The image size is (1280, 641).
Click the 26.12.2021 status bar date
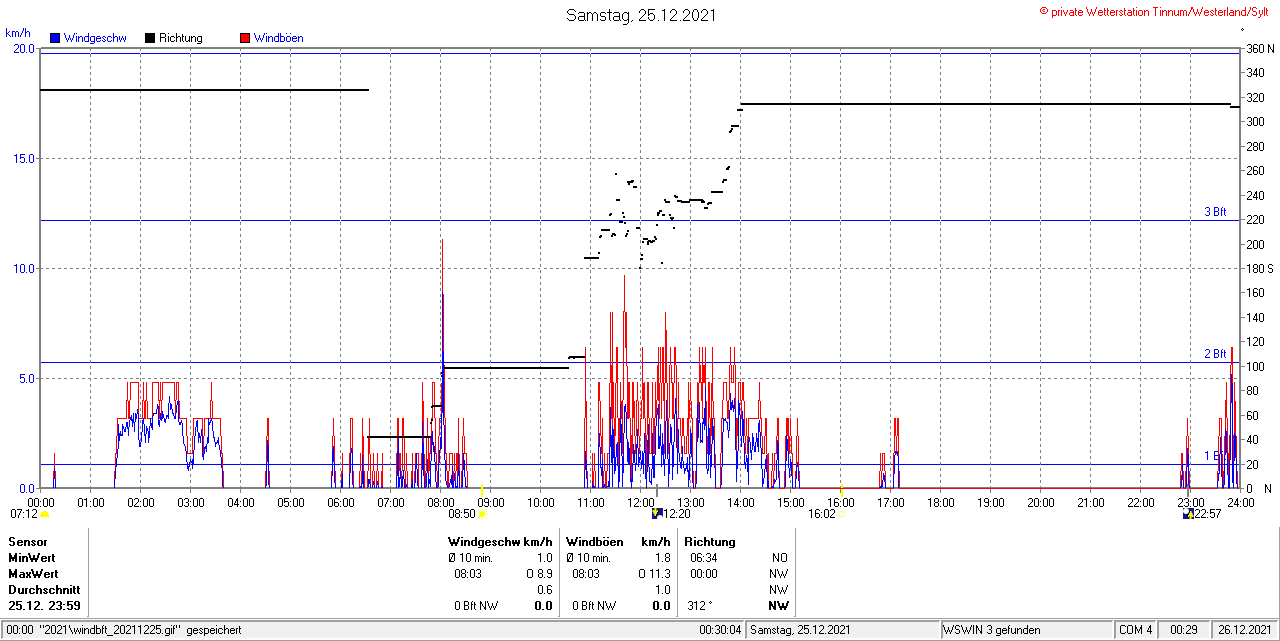click(1244, 630)
